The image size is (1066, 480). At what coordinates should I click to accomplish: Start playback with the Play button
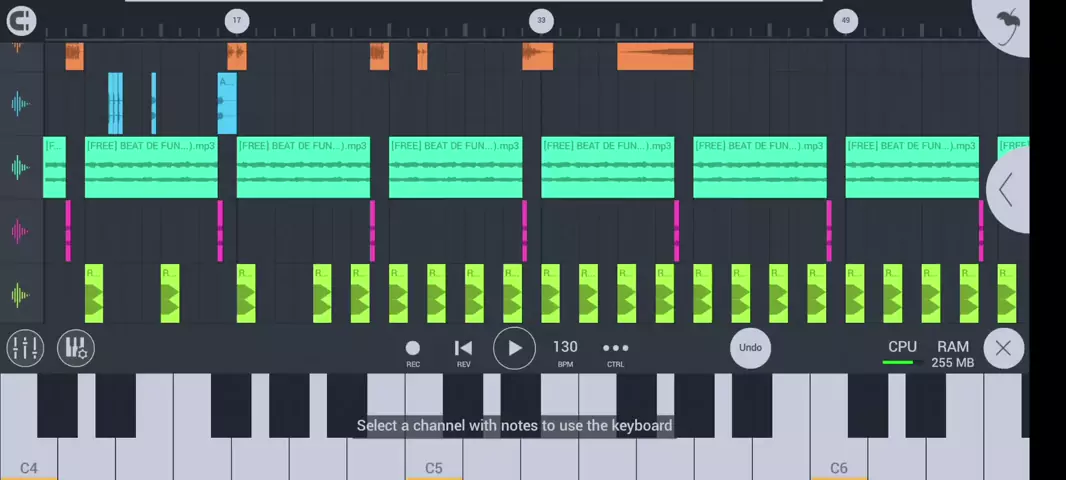(514, 348)
